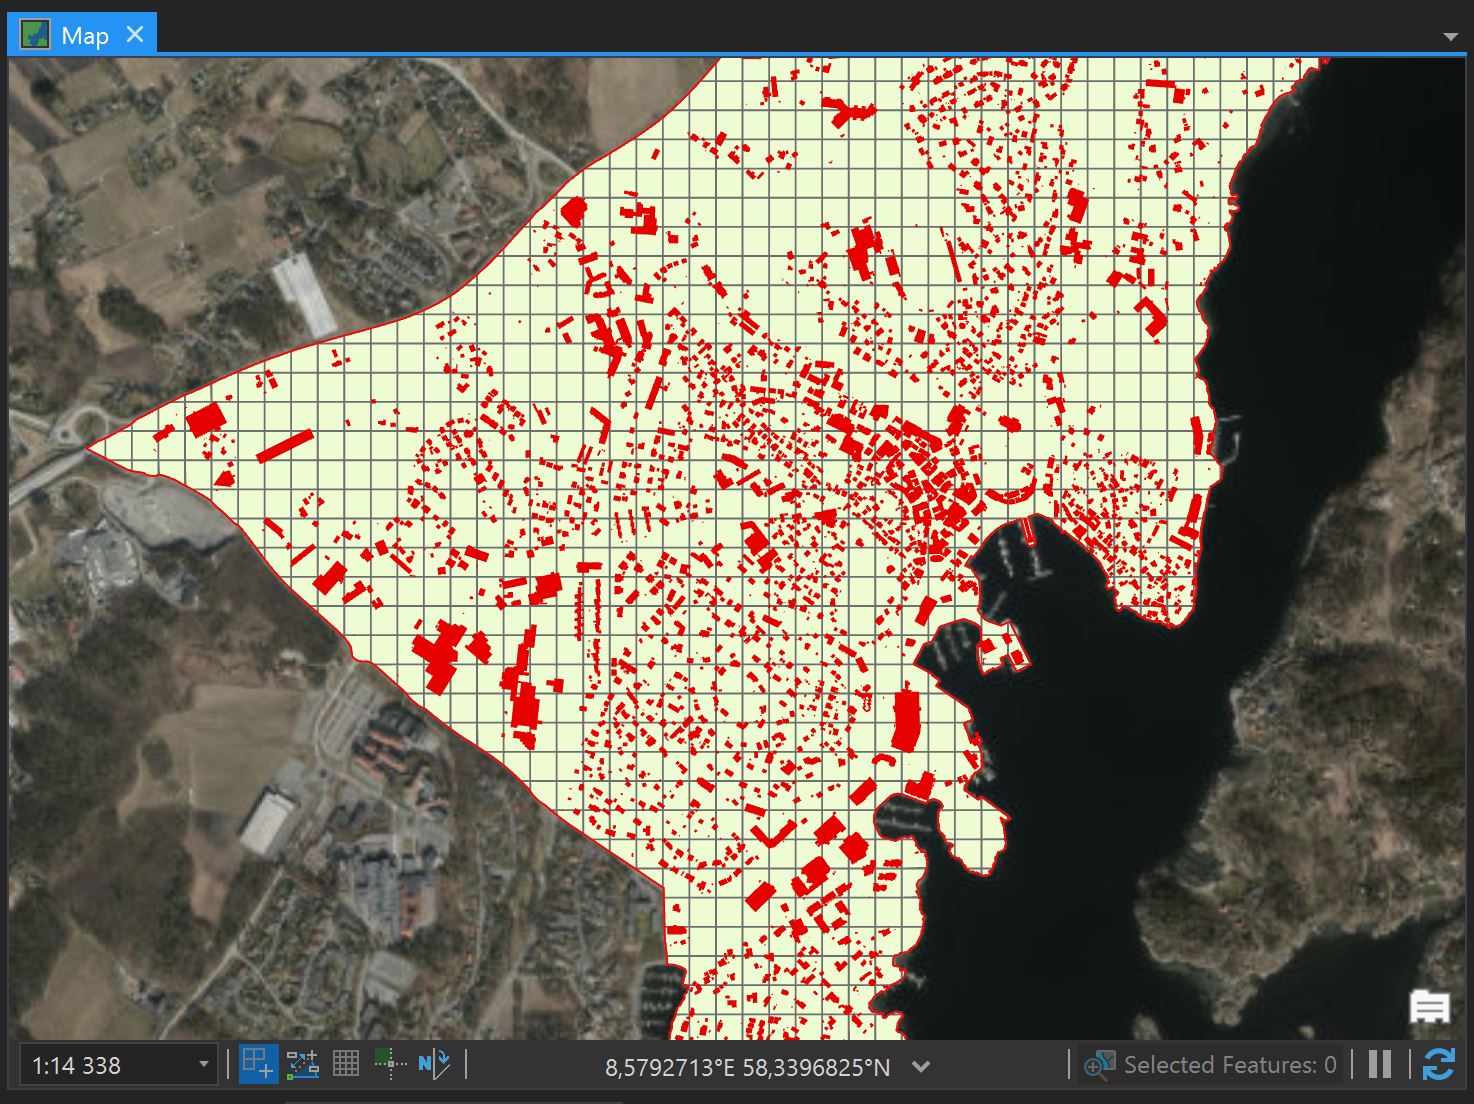Click the 8,5792713°E 58,3396825°N coordinates readout

(x=747, y=1067)
